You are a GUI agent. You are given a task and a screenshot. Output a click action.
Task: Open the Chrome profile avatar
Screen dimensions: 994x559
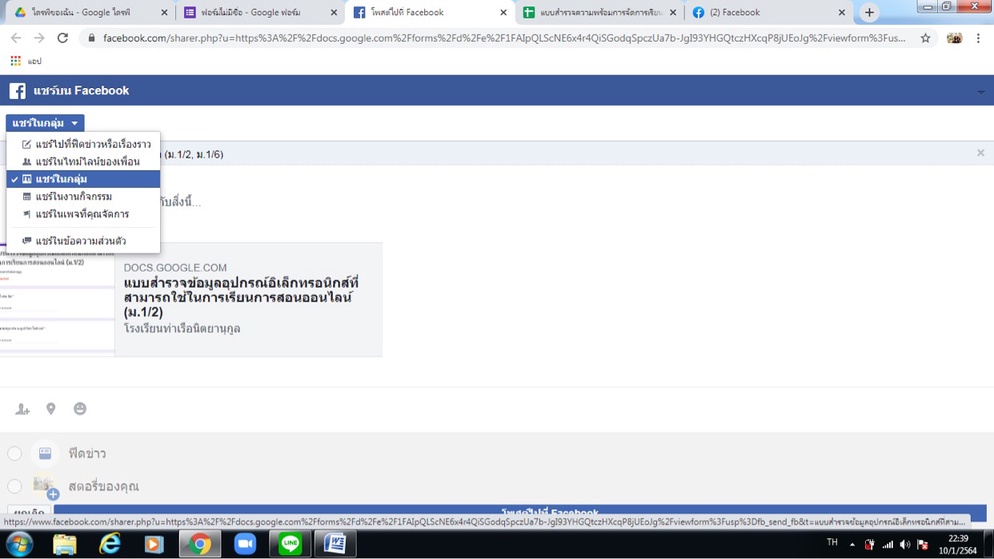[x=954, y=38]
